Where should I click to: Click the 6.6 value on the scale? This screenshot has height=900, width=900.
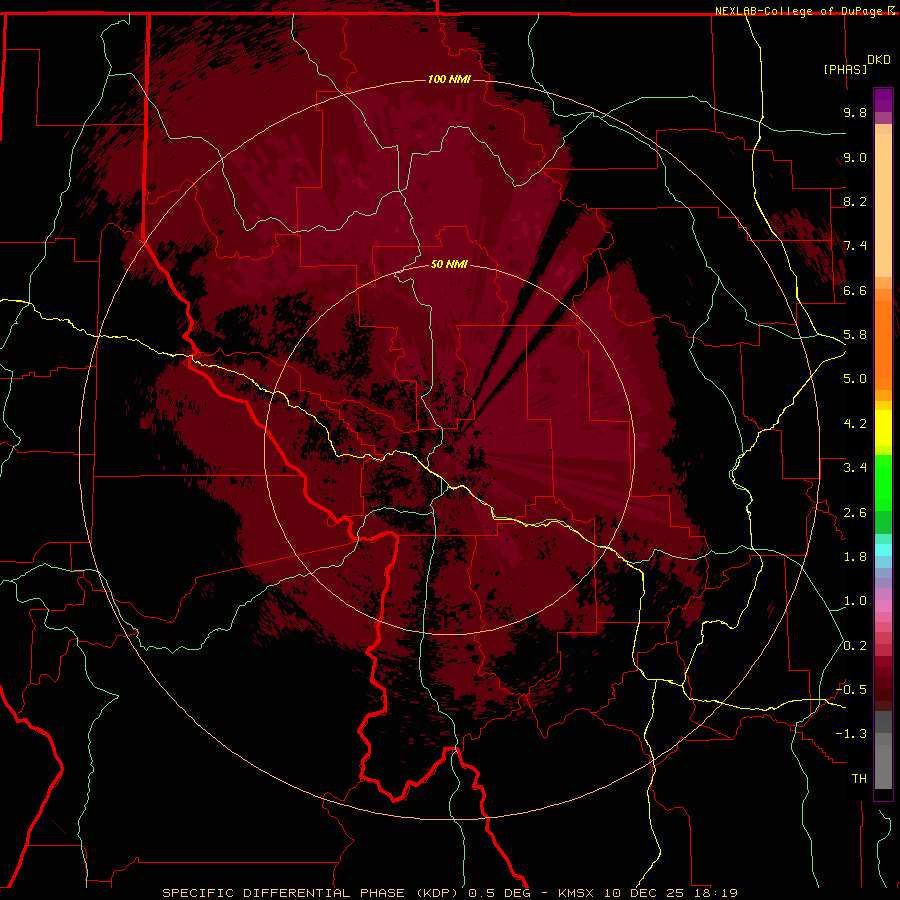tap(855, 290)
